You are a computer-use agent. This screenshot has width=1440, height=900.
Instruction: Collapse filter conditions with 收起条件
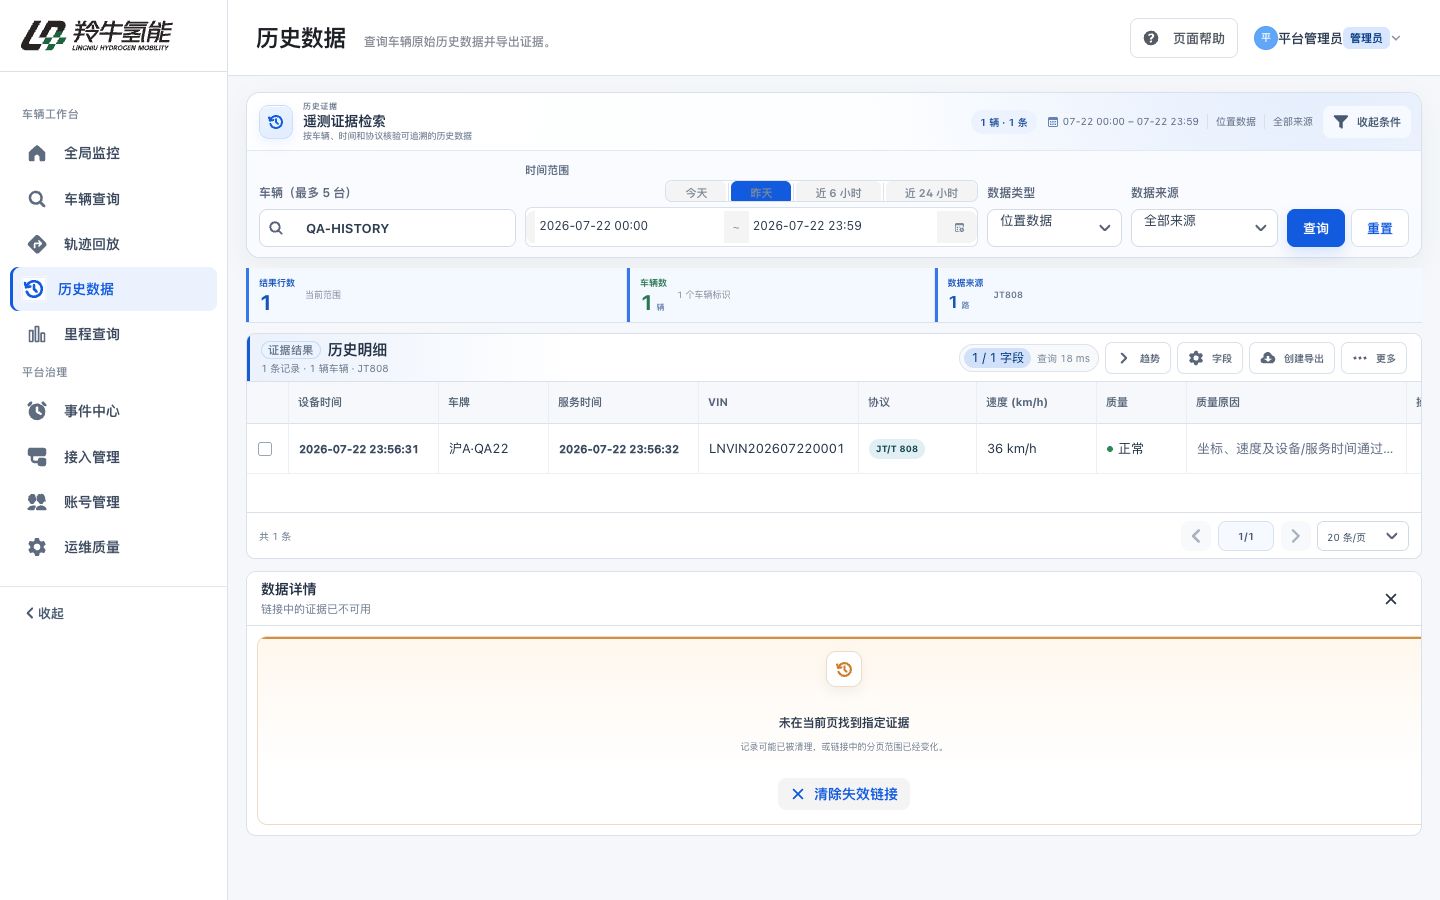(1367, 122)
